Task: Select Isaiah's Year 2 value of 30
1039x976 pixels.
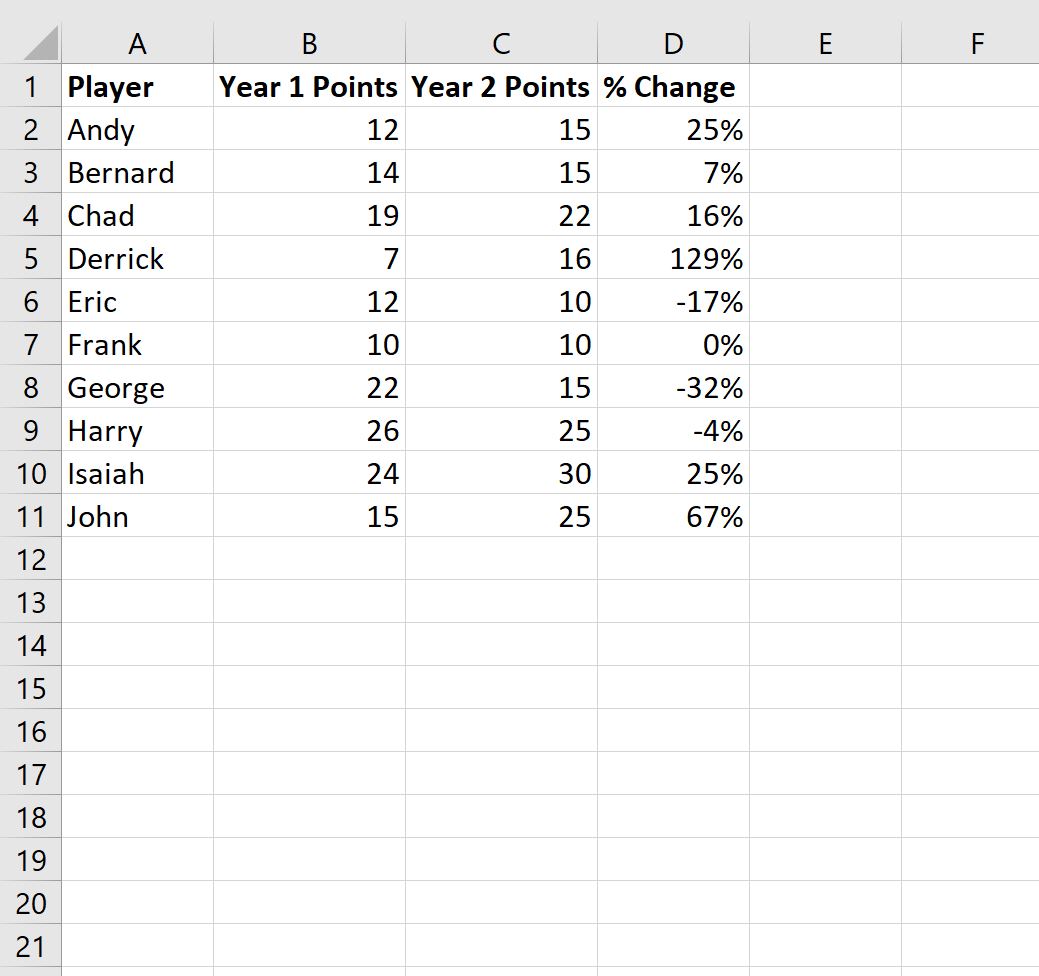Action: point(501,473)
